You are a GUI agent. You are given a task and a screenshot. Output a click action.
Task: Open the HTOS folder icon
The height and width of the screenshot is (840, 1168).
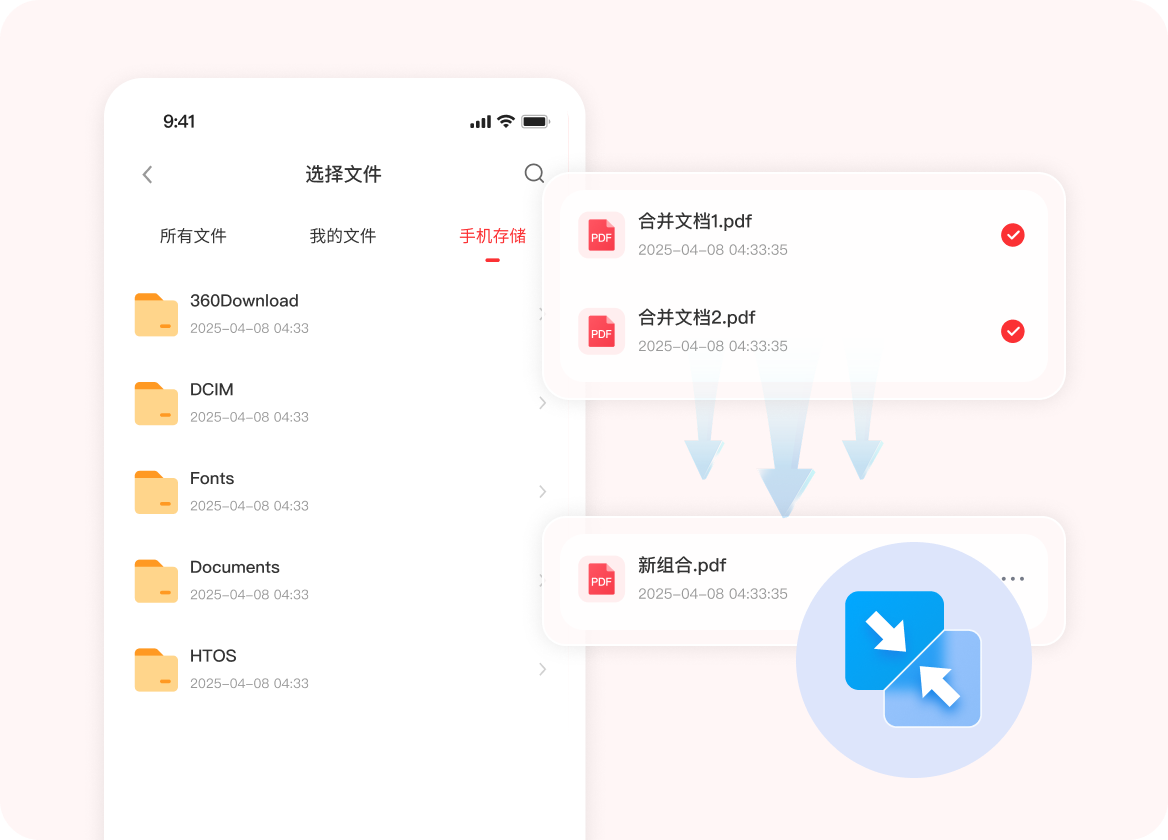pos(156,669)
